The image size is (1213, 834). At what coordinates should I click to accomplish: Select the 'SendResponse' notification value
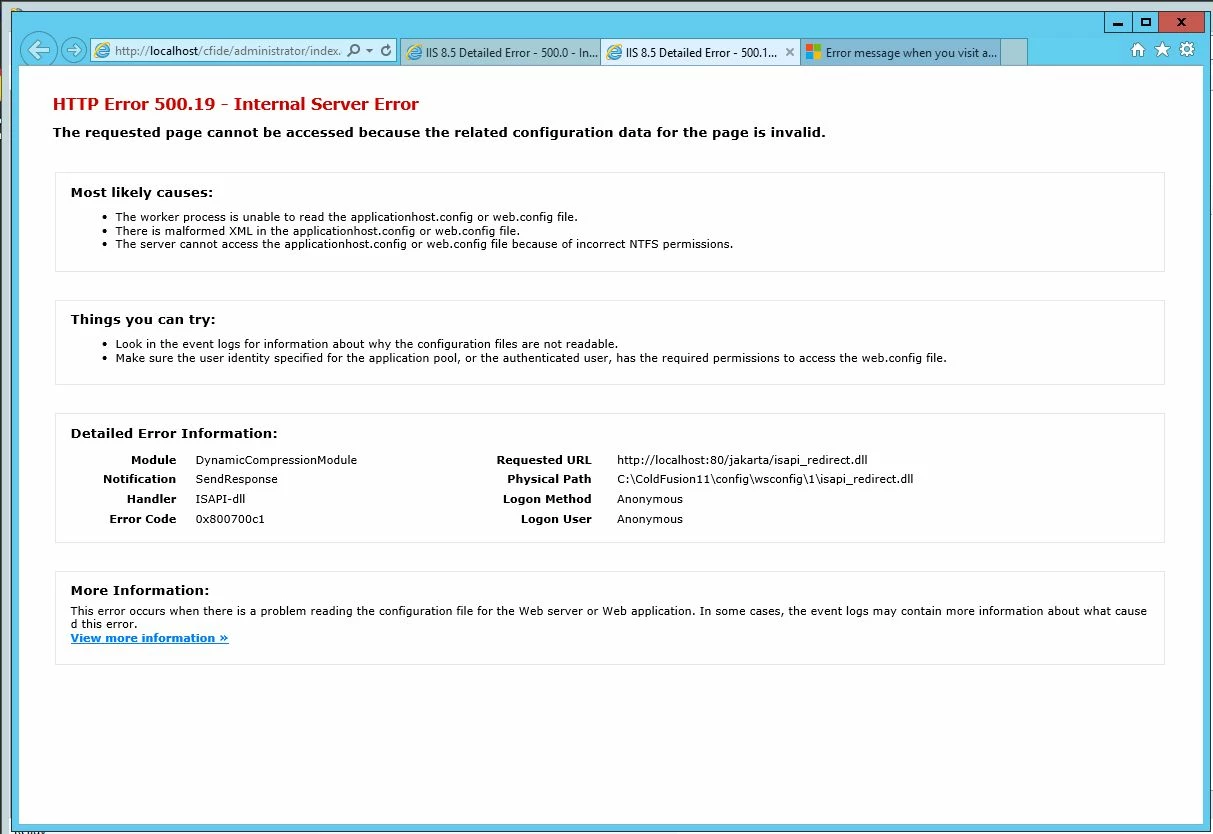236,479
